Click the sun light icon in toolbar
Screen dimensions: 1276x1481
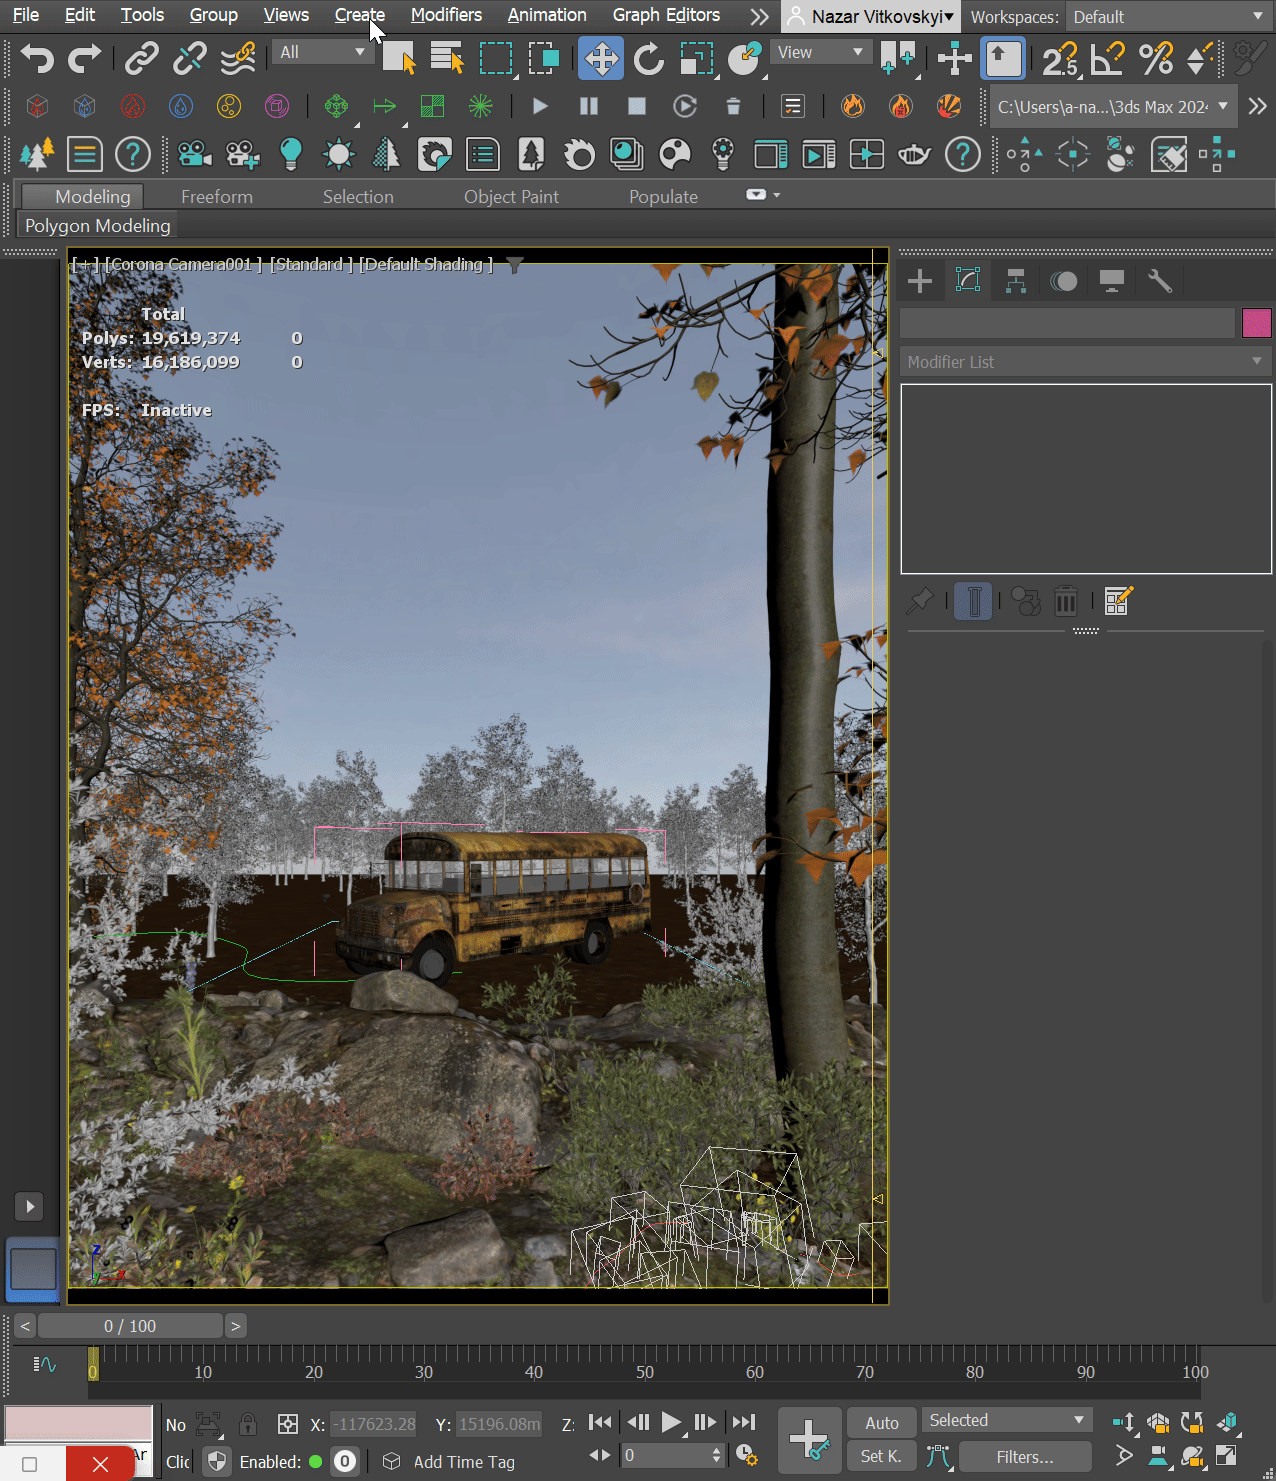point(339,154)
